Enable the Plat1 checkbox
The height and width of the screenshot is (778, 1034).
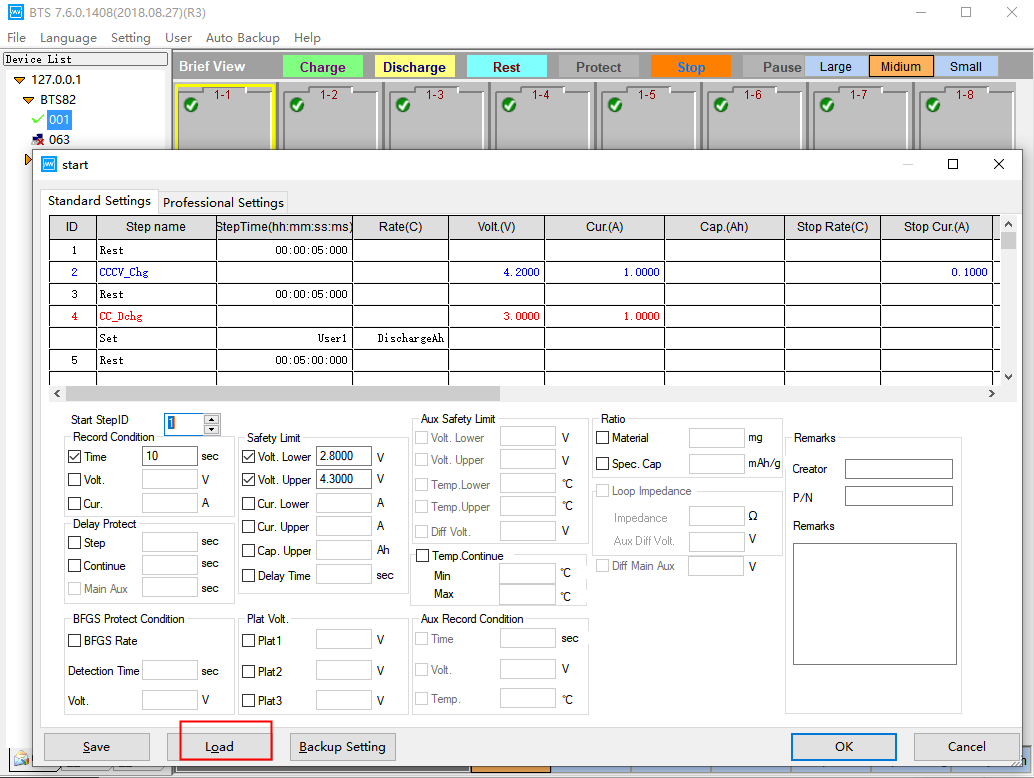[x=249, y=640]
